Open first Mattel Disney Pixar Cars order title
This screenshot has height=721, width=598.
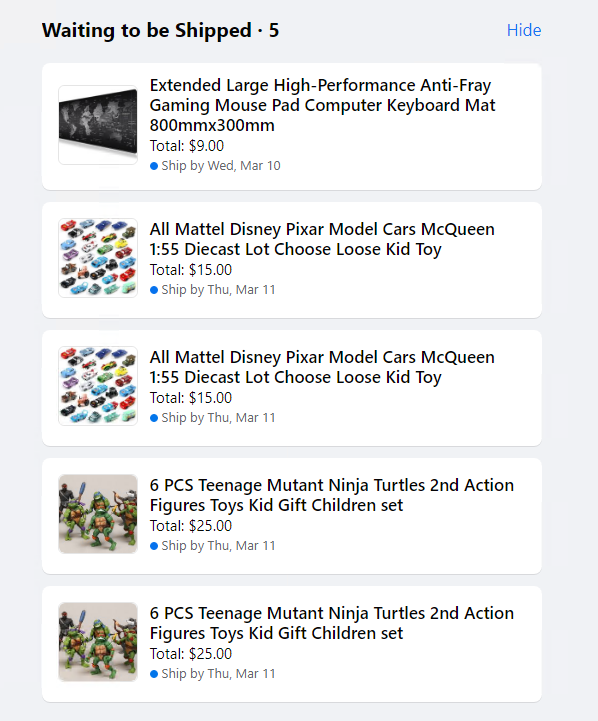(x=322, y=239)
